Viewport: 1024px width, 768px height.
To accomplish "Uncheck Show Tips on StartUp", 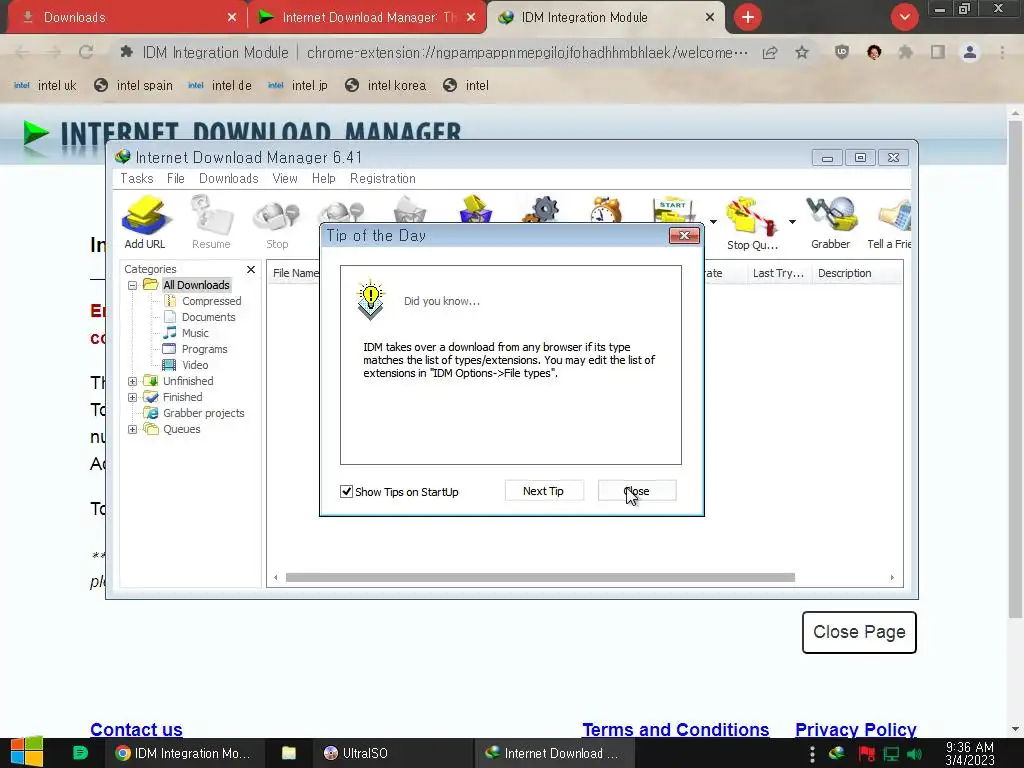I will [x=347, y=492].
